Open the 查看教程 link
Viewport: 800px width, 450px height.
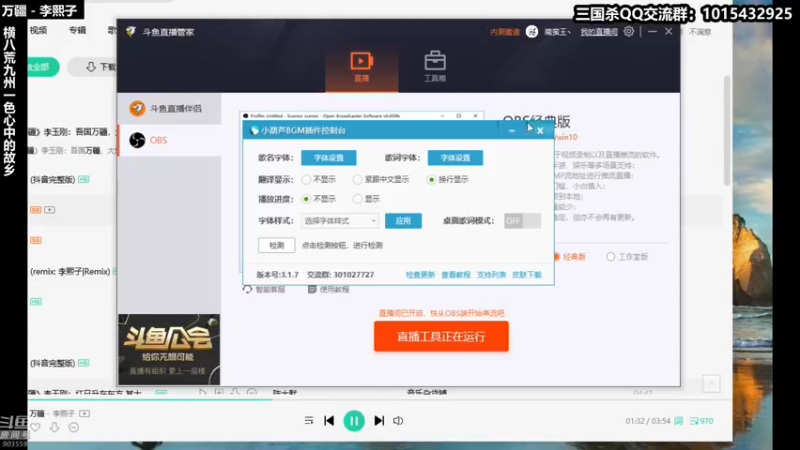click(x=456, y=274)
